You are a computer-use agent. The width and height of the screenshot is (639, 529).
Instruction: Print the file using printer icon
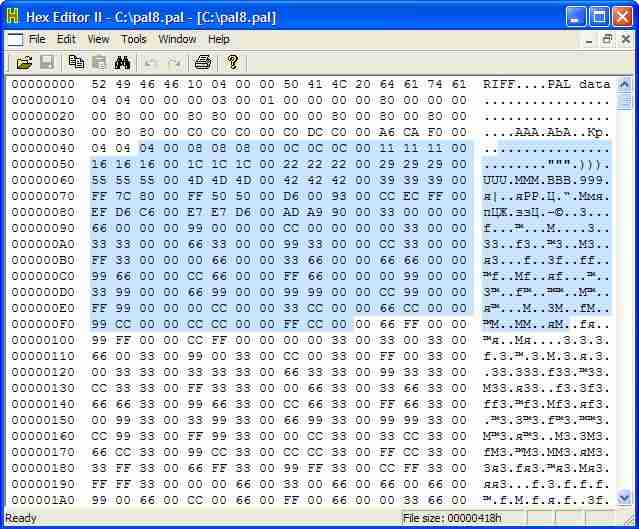[203, 63]
